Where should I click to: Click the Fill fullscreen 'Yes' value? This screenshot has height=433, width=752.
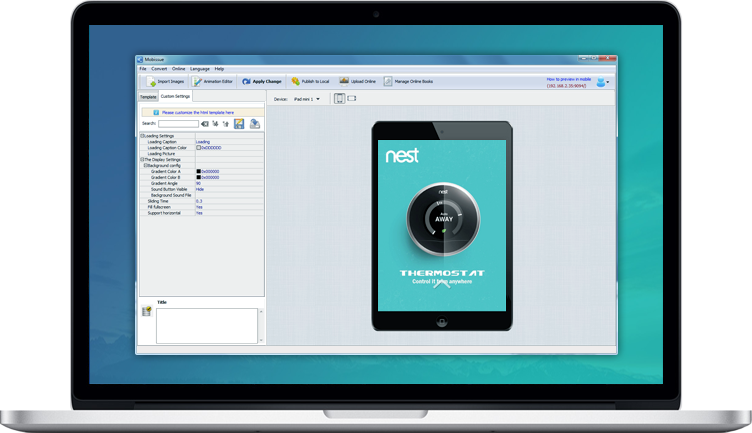pos(199,207)
